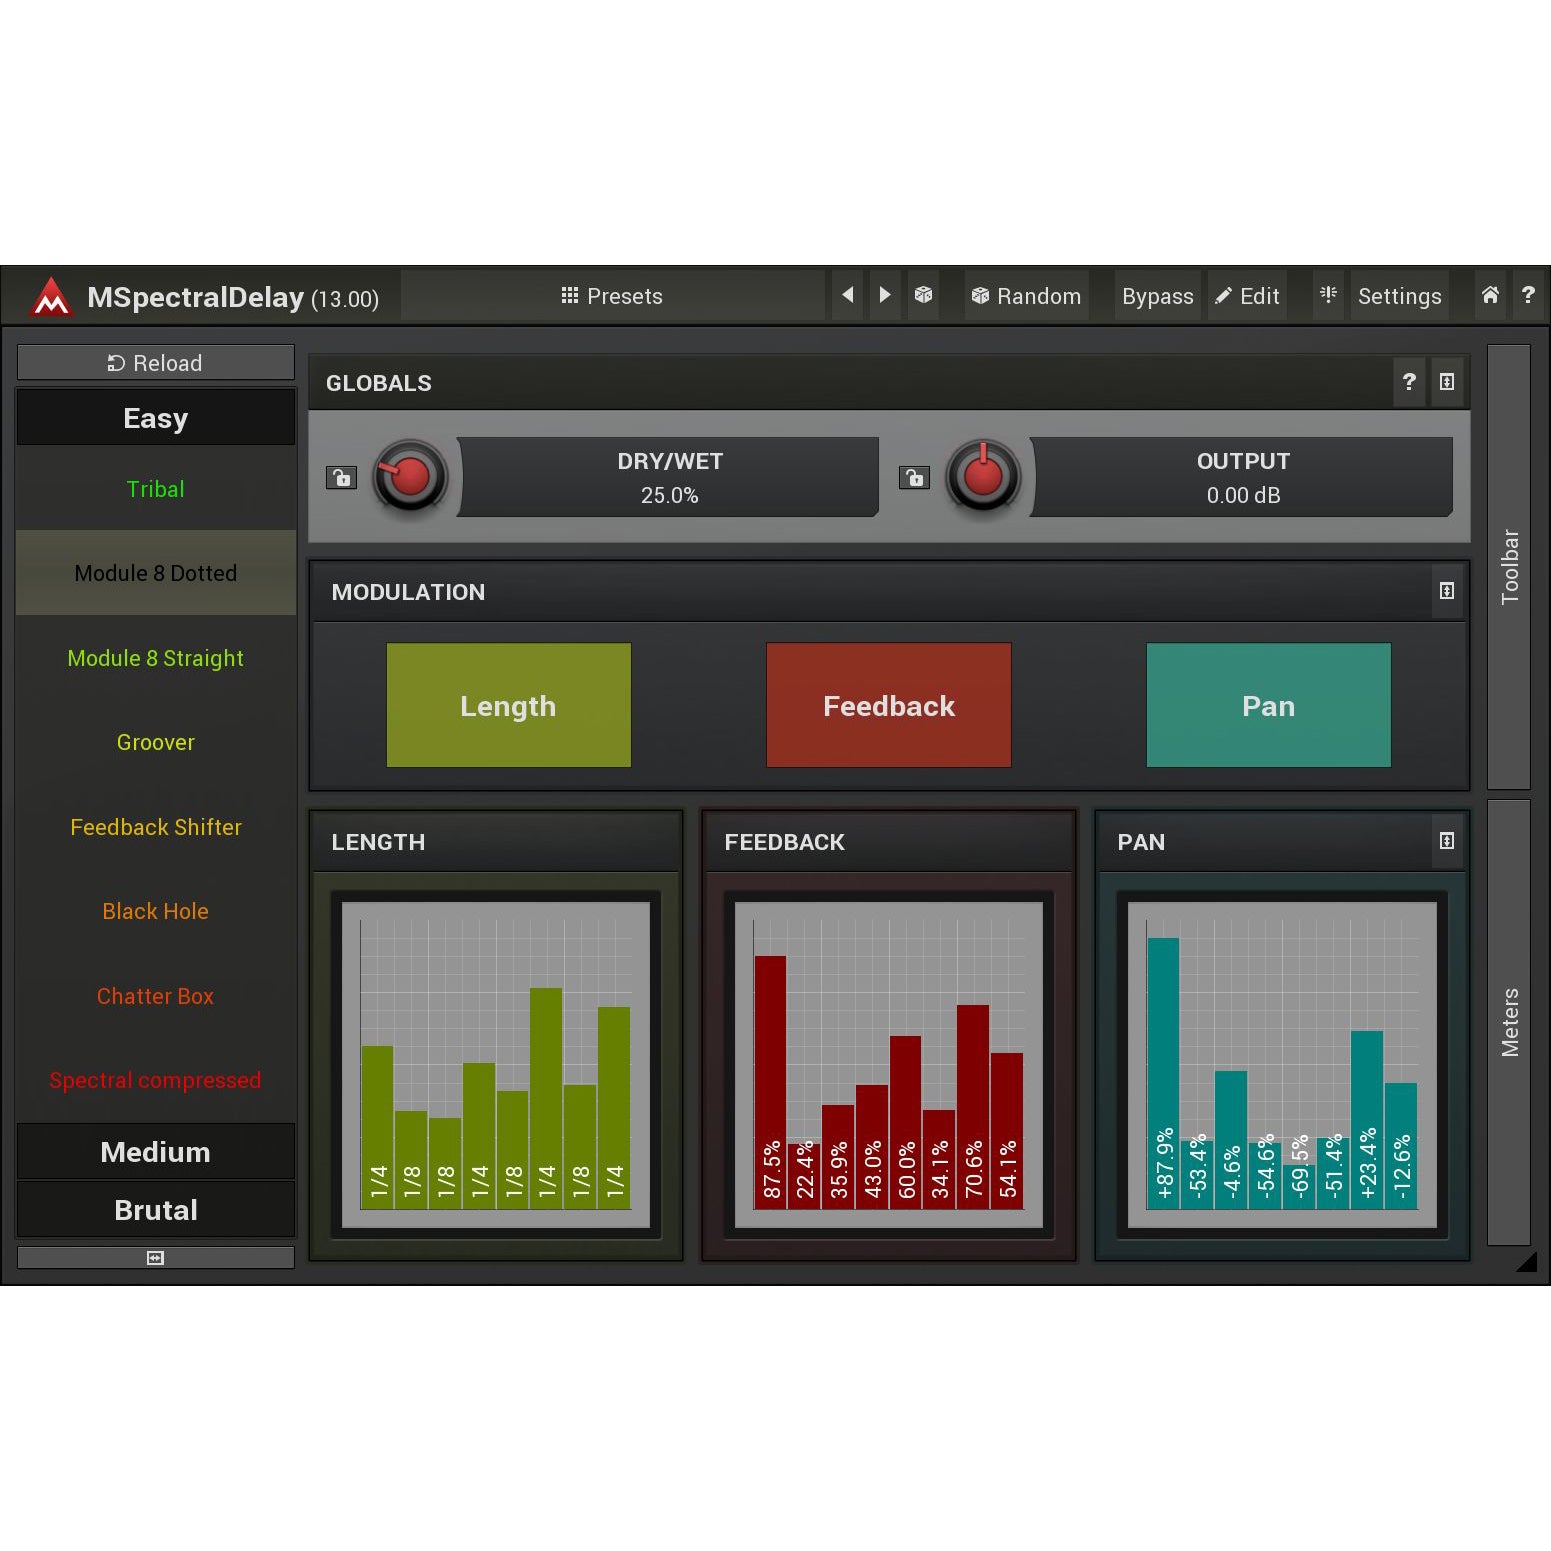Open the Presets menu
Screen dimensions: 1551x1551
click(612, 296)
